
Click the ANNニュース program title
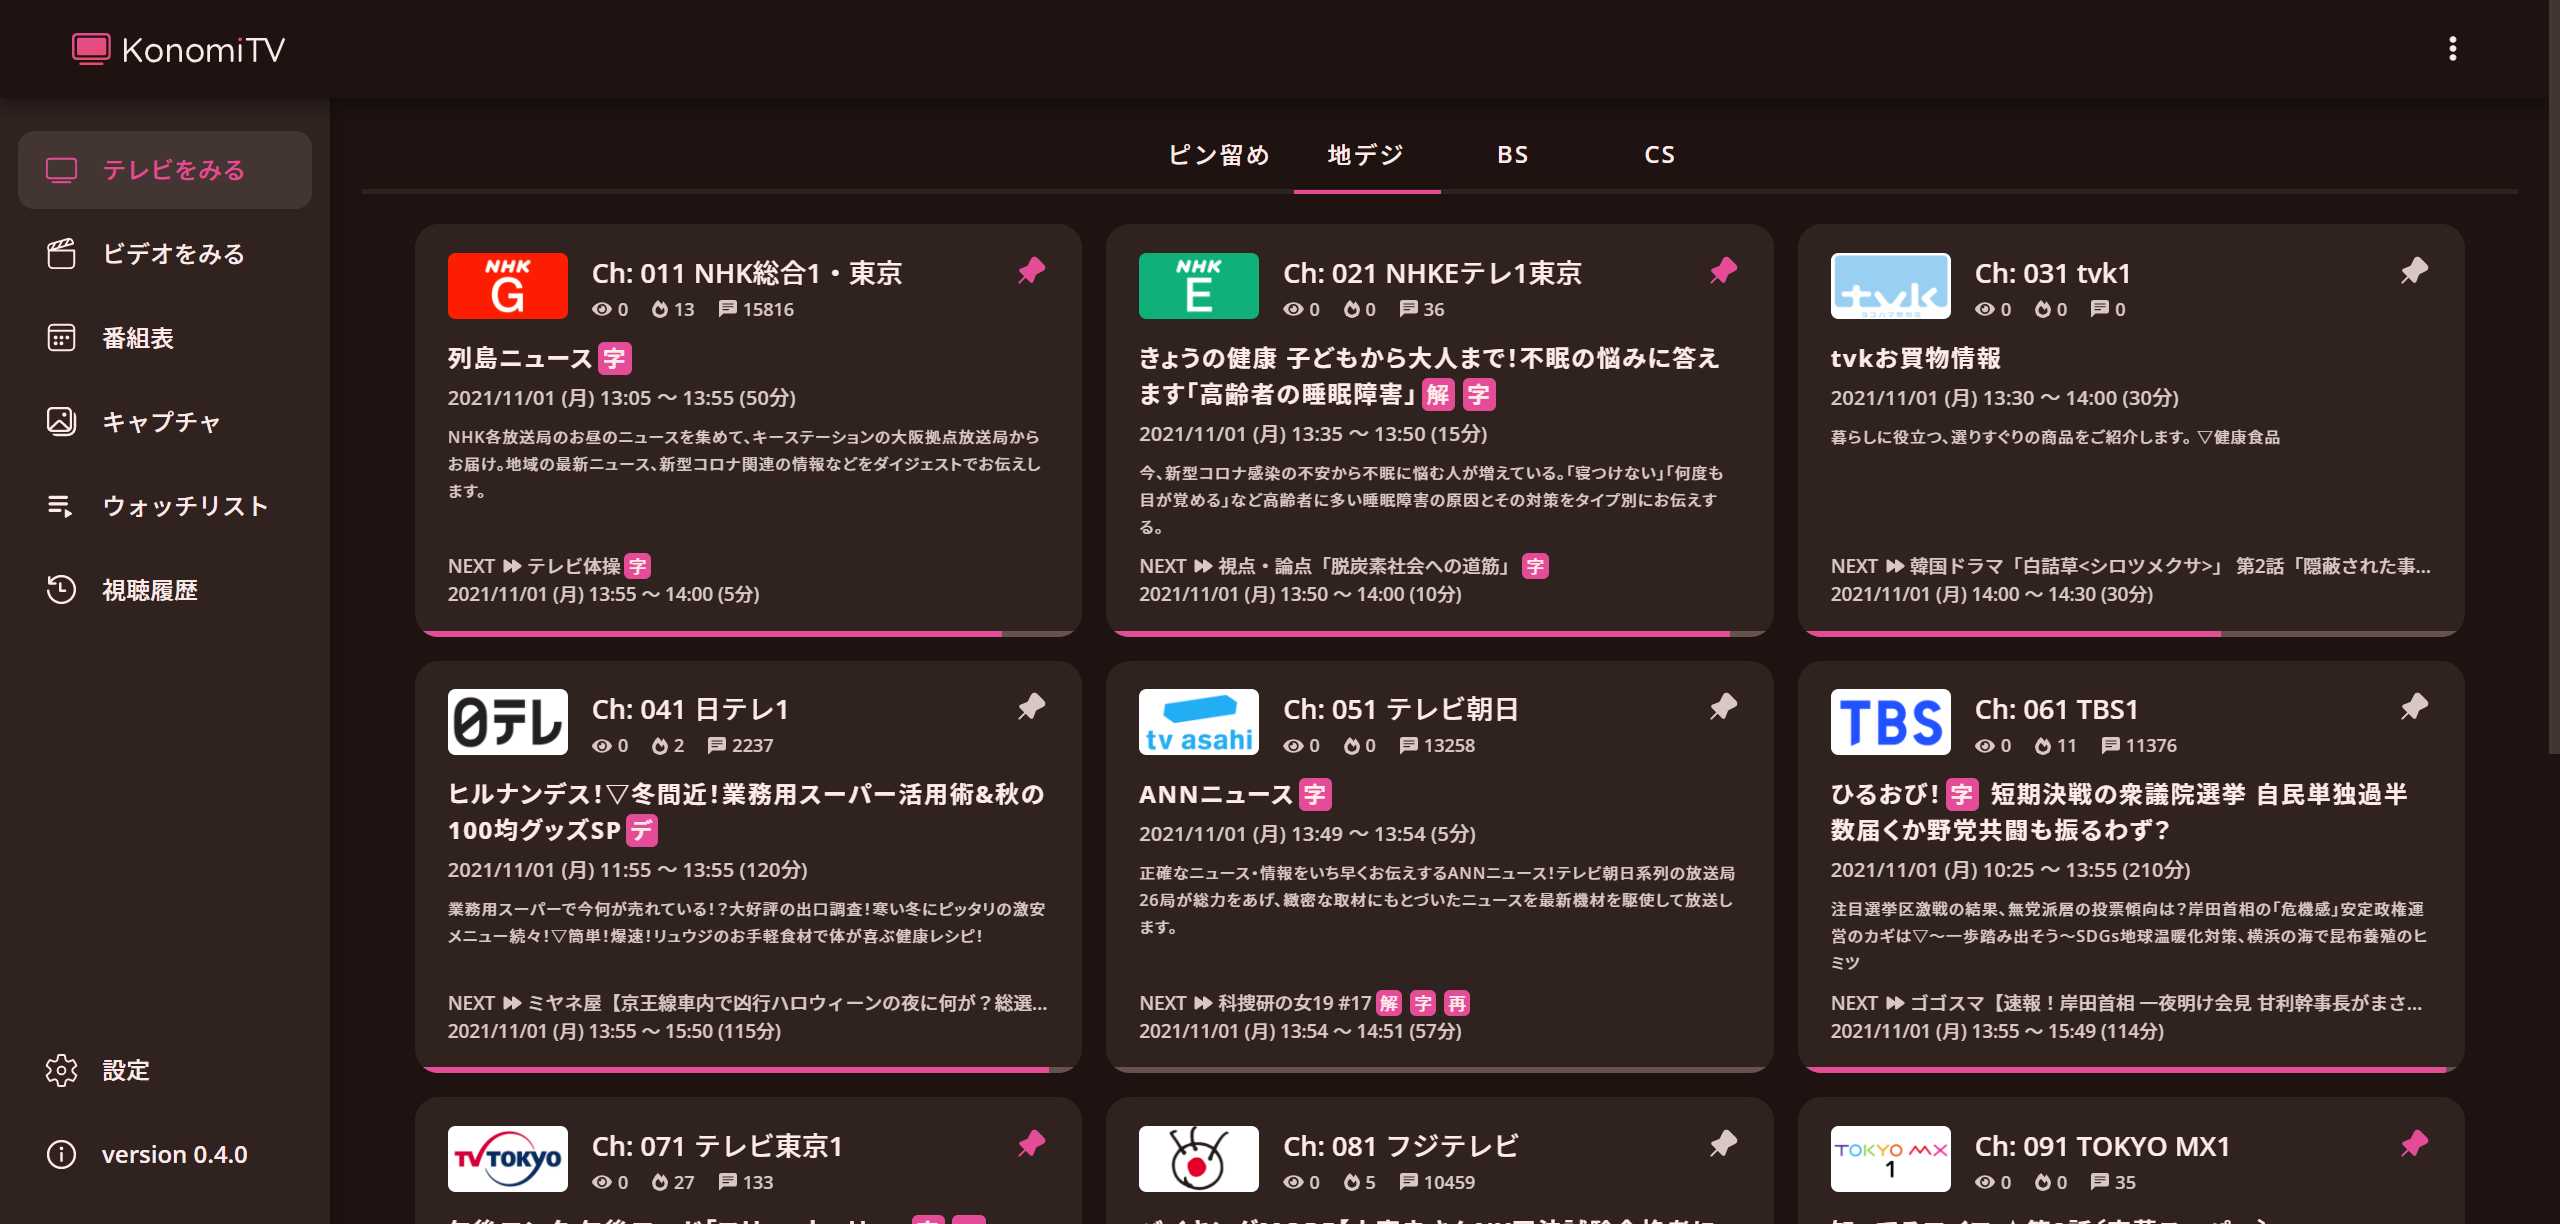tap(1217, 794)
